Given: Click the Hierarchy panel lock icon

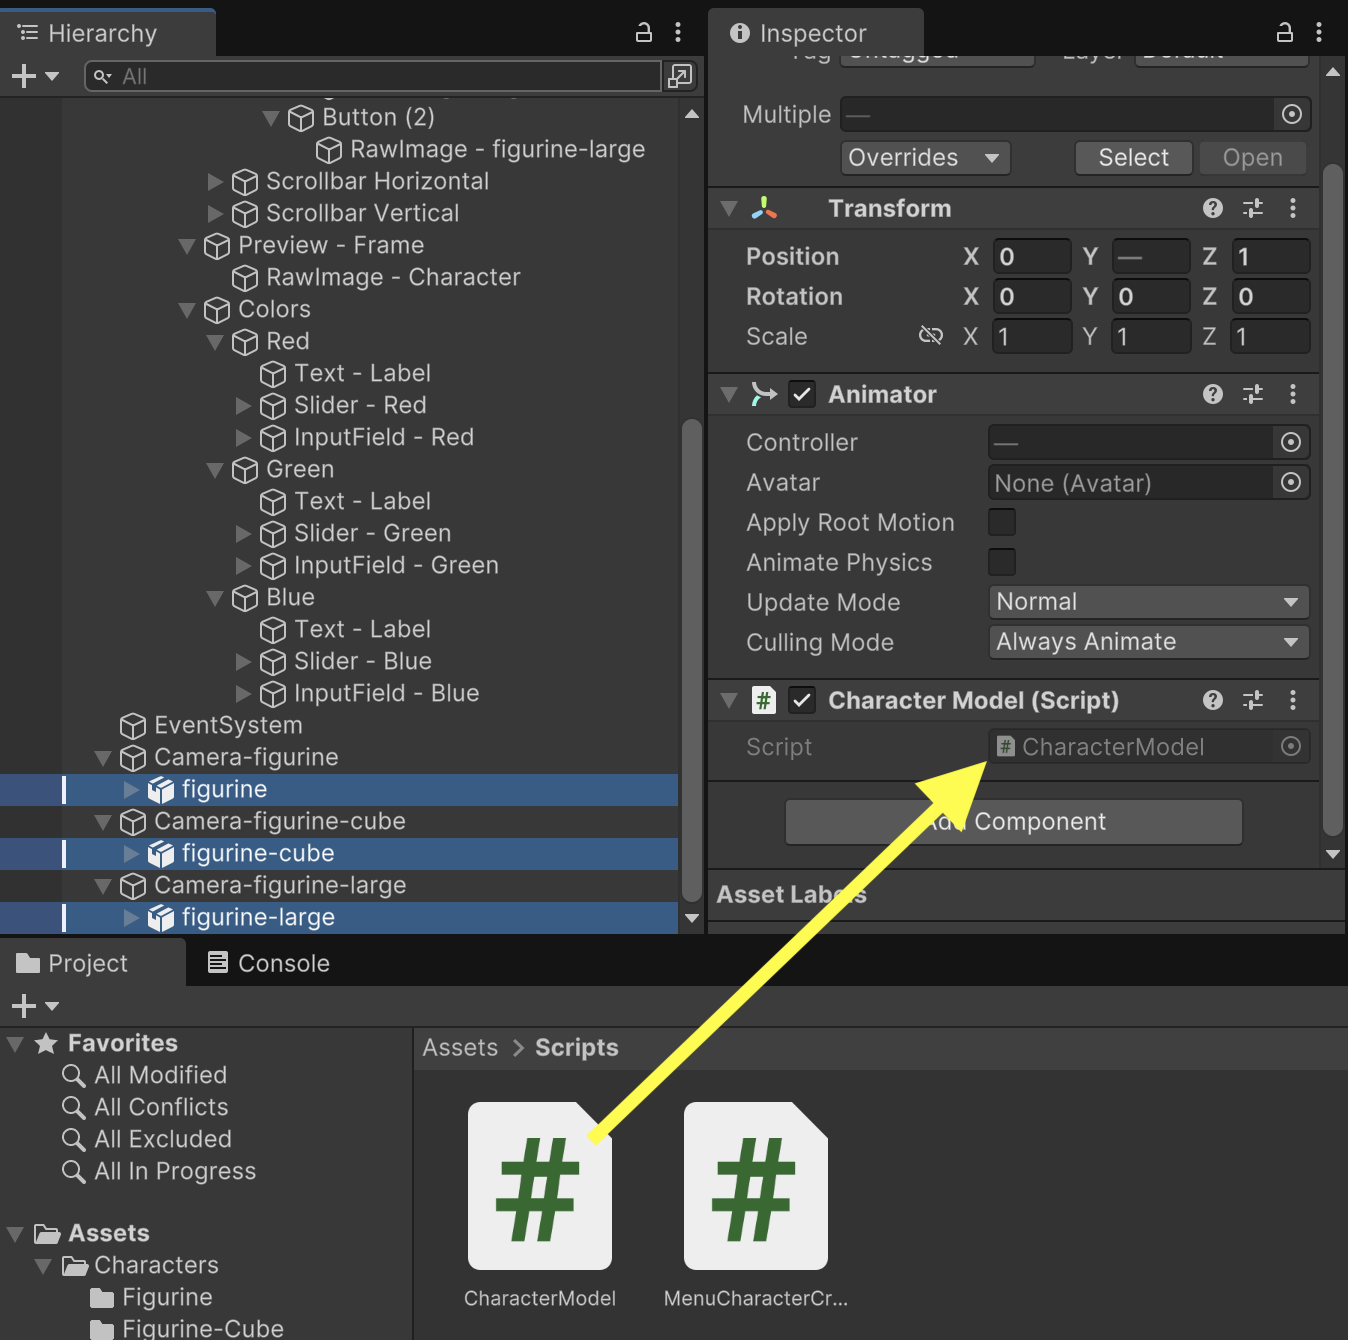Looking at the screenshot, I should (x=644, y=33).
